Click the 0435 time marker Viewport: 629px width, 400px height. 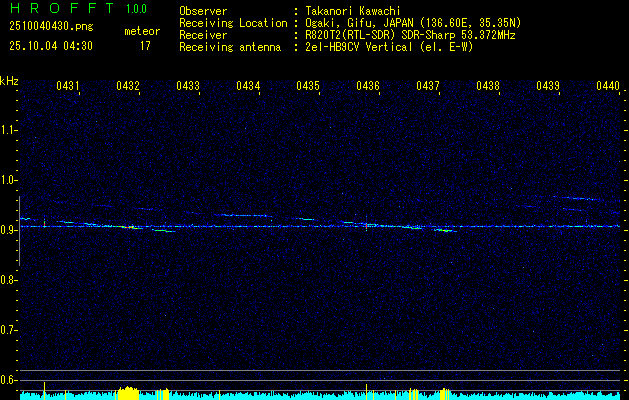(x=308, y=87)
